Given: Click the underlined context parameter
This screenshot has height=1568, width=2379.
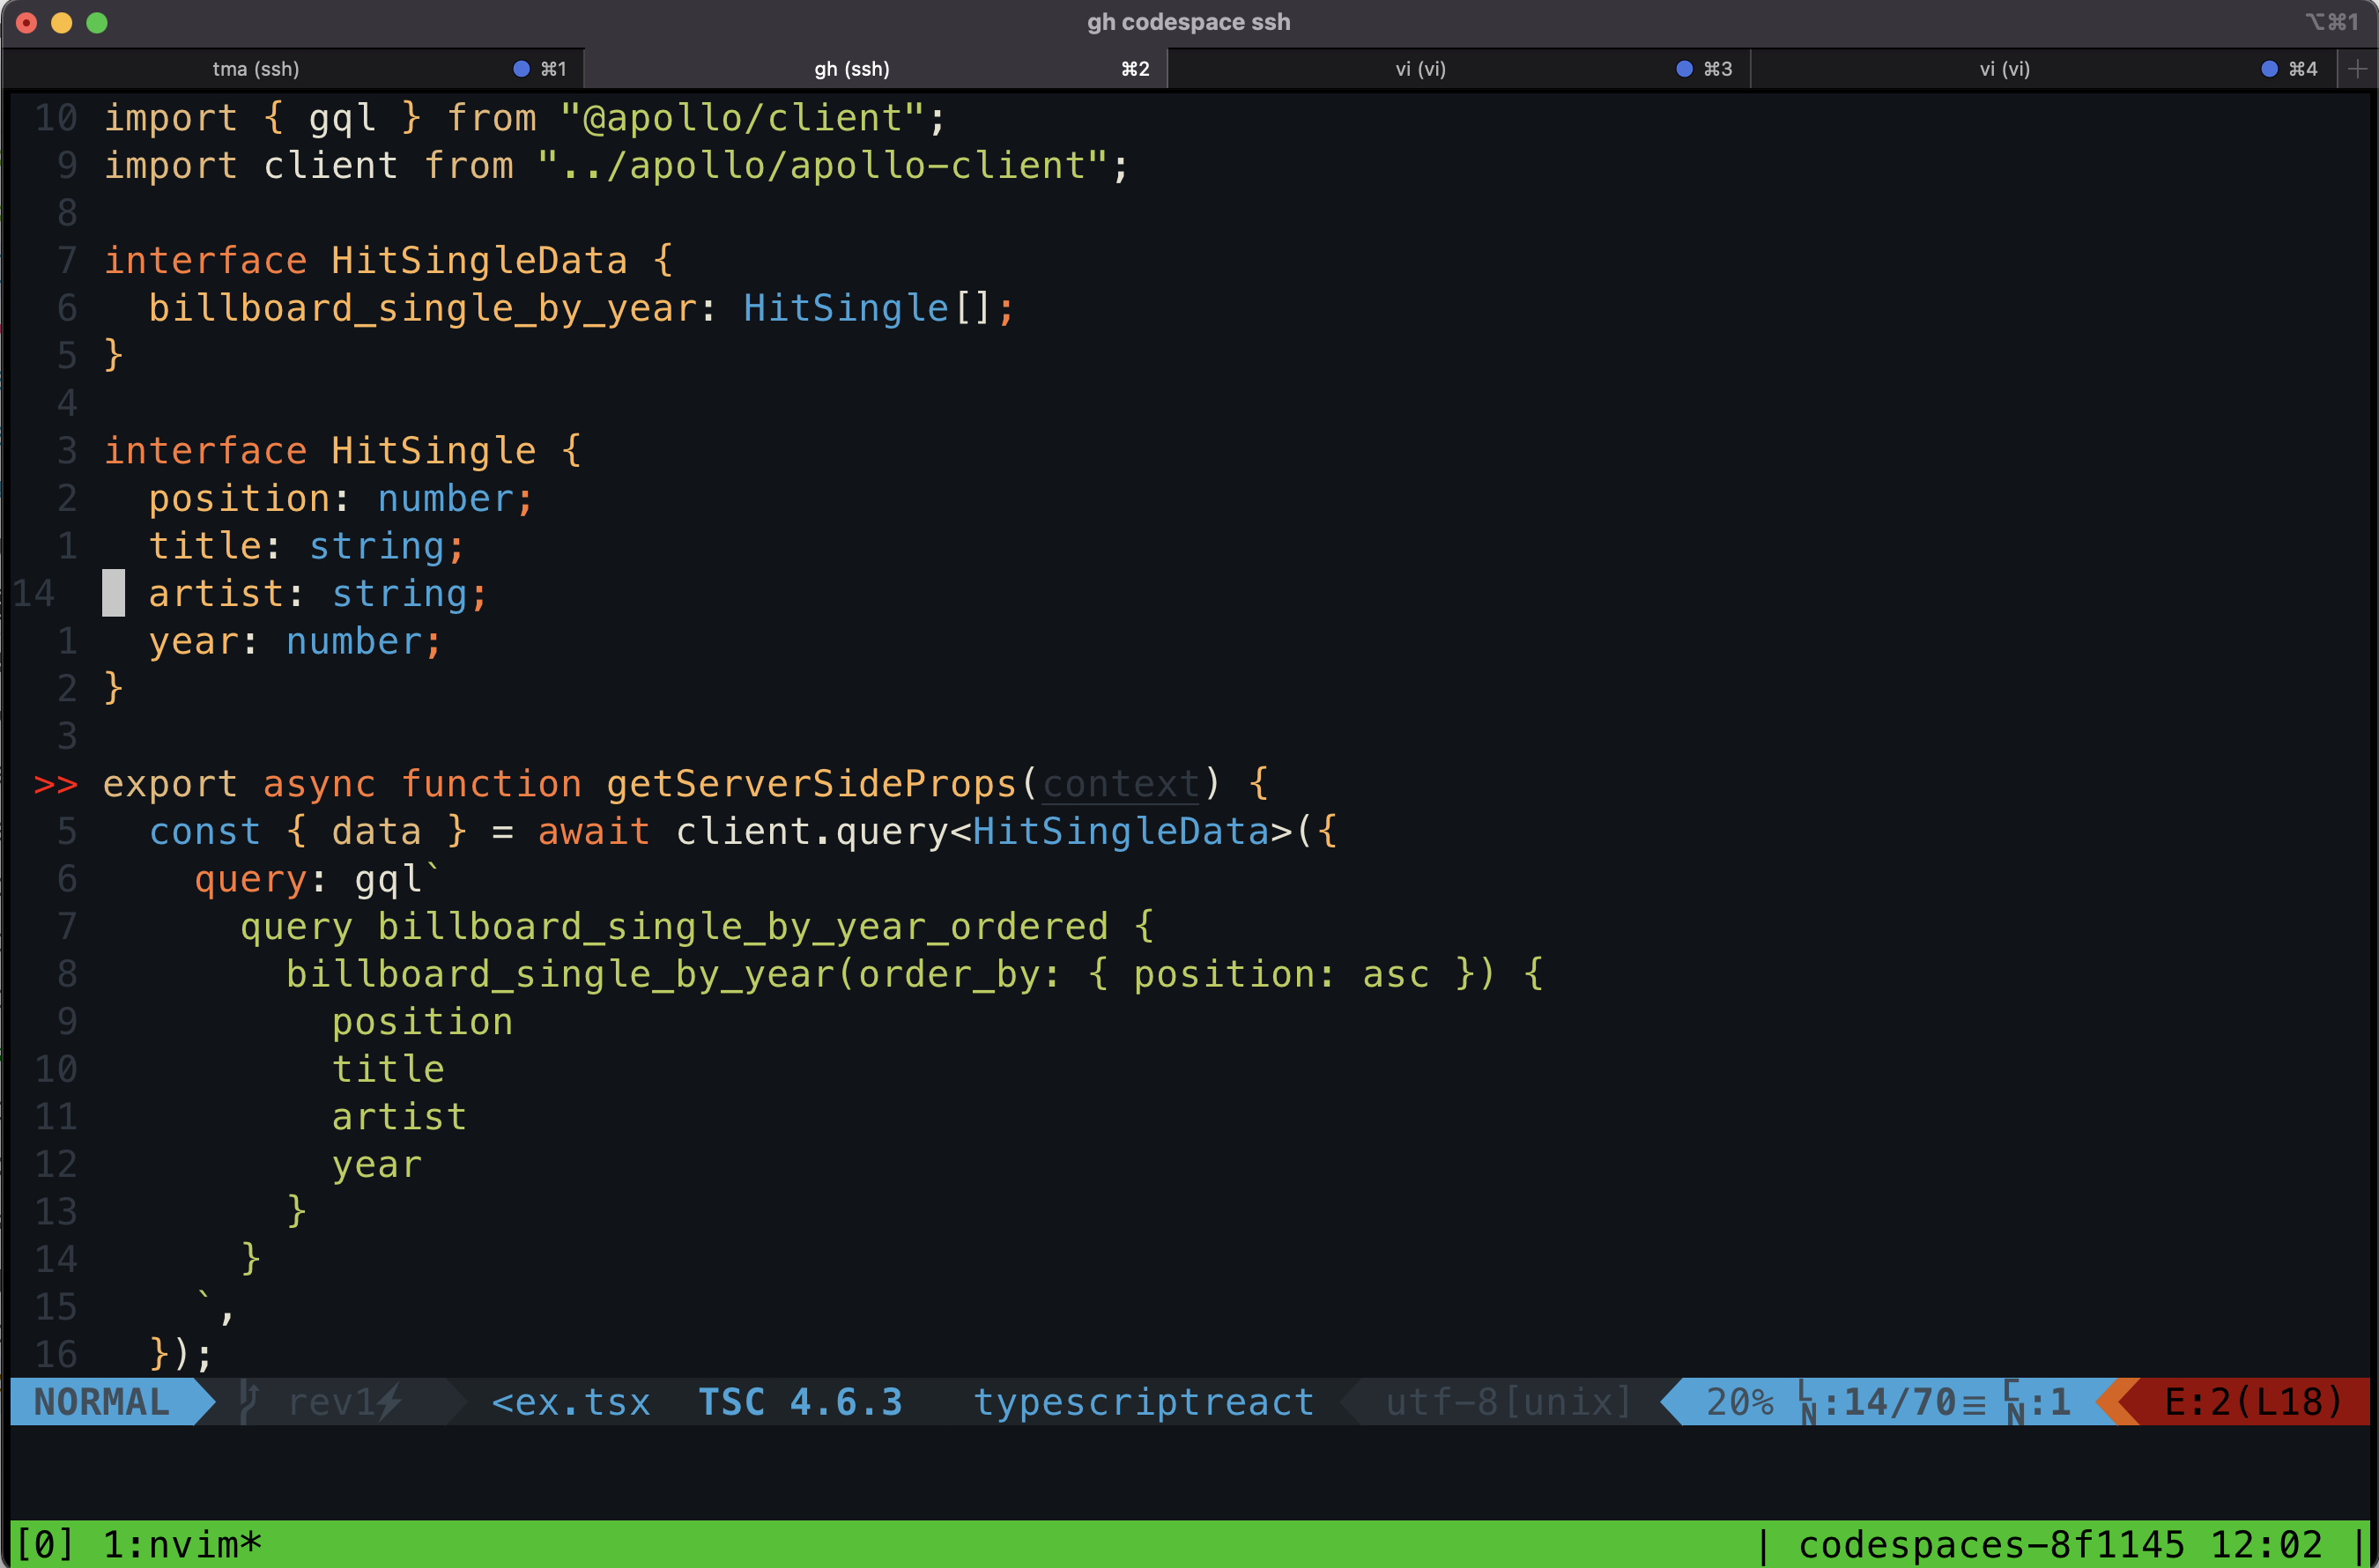Looking at the screenshot, I should point(1120,784).
